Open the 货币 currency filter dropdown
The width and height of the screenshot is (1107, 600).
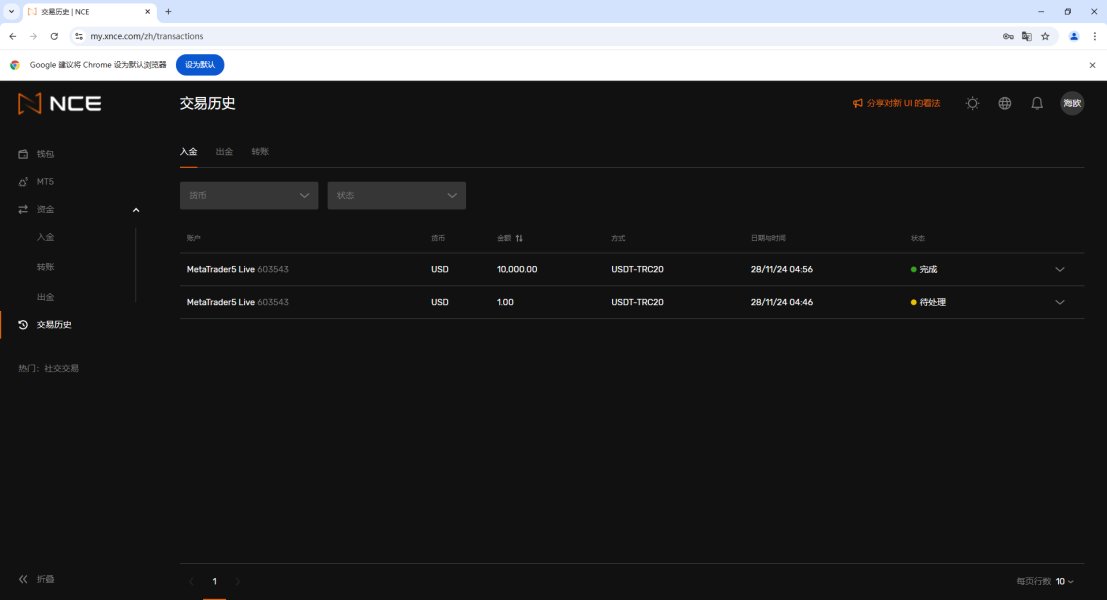tap(249, 195)
